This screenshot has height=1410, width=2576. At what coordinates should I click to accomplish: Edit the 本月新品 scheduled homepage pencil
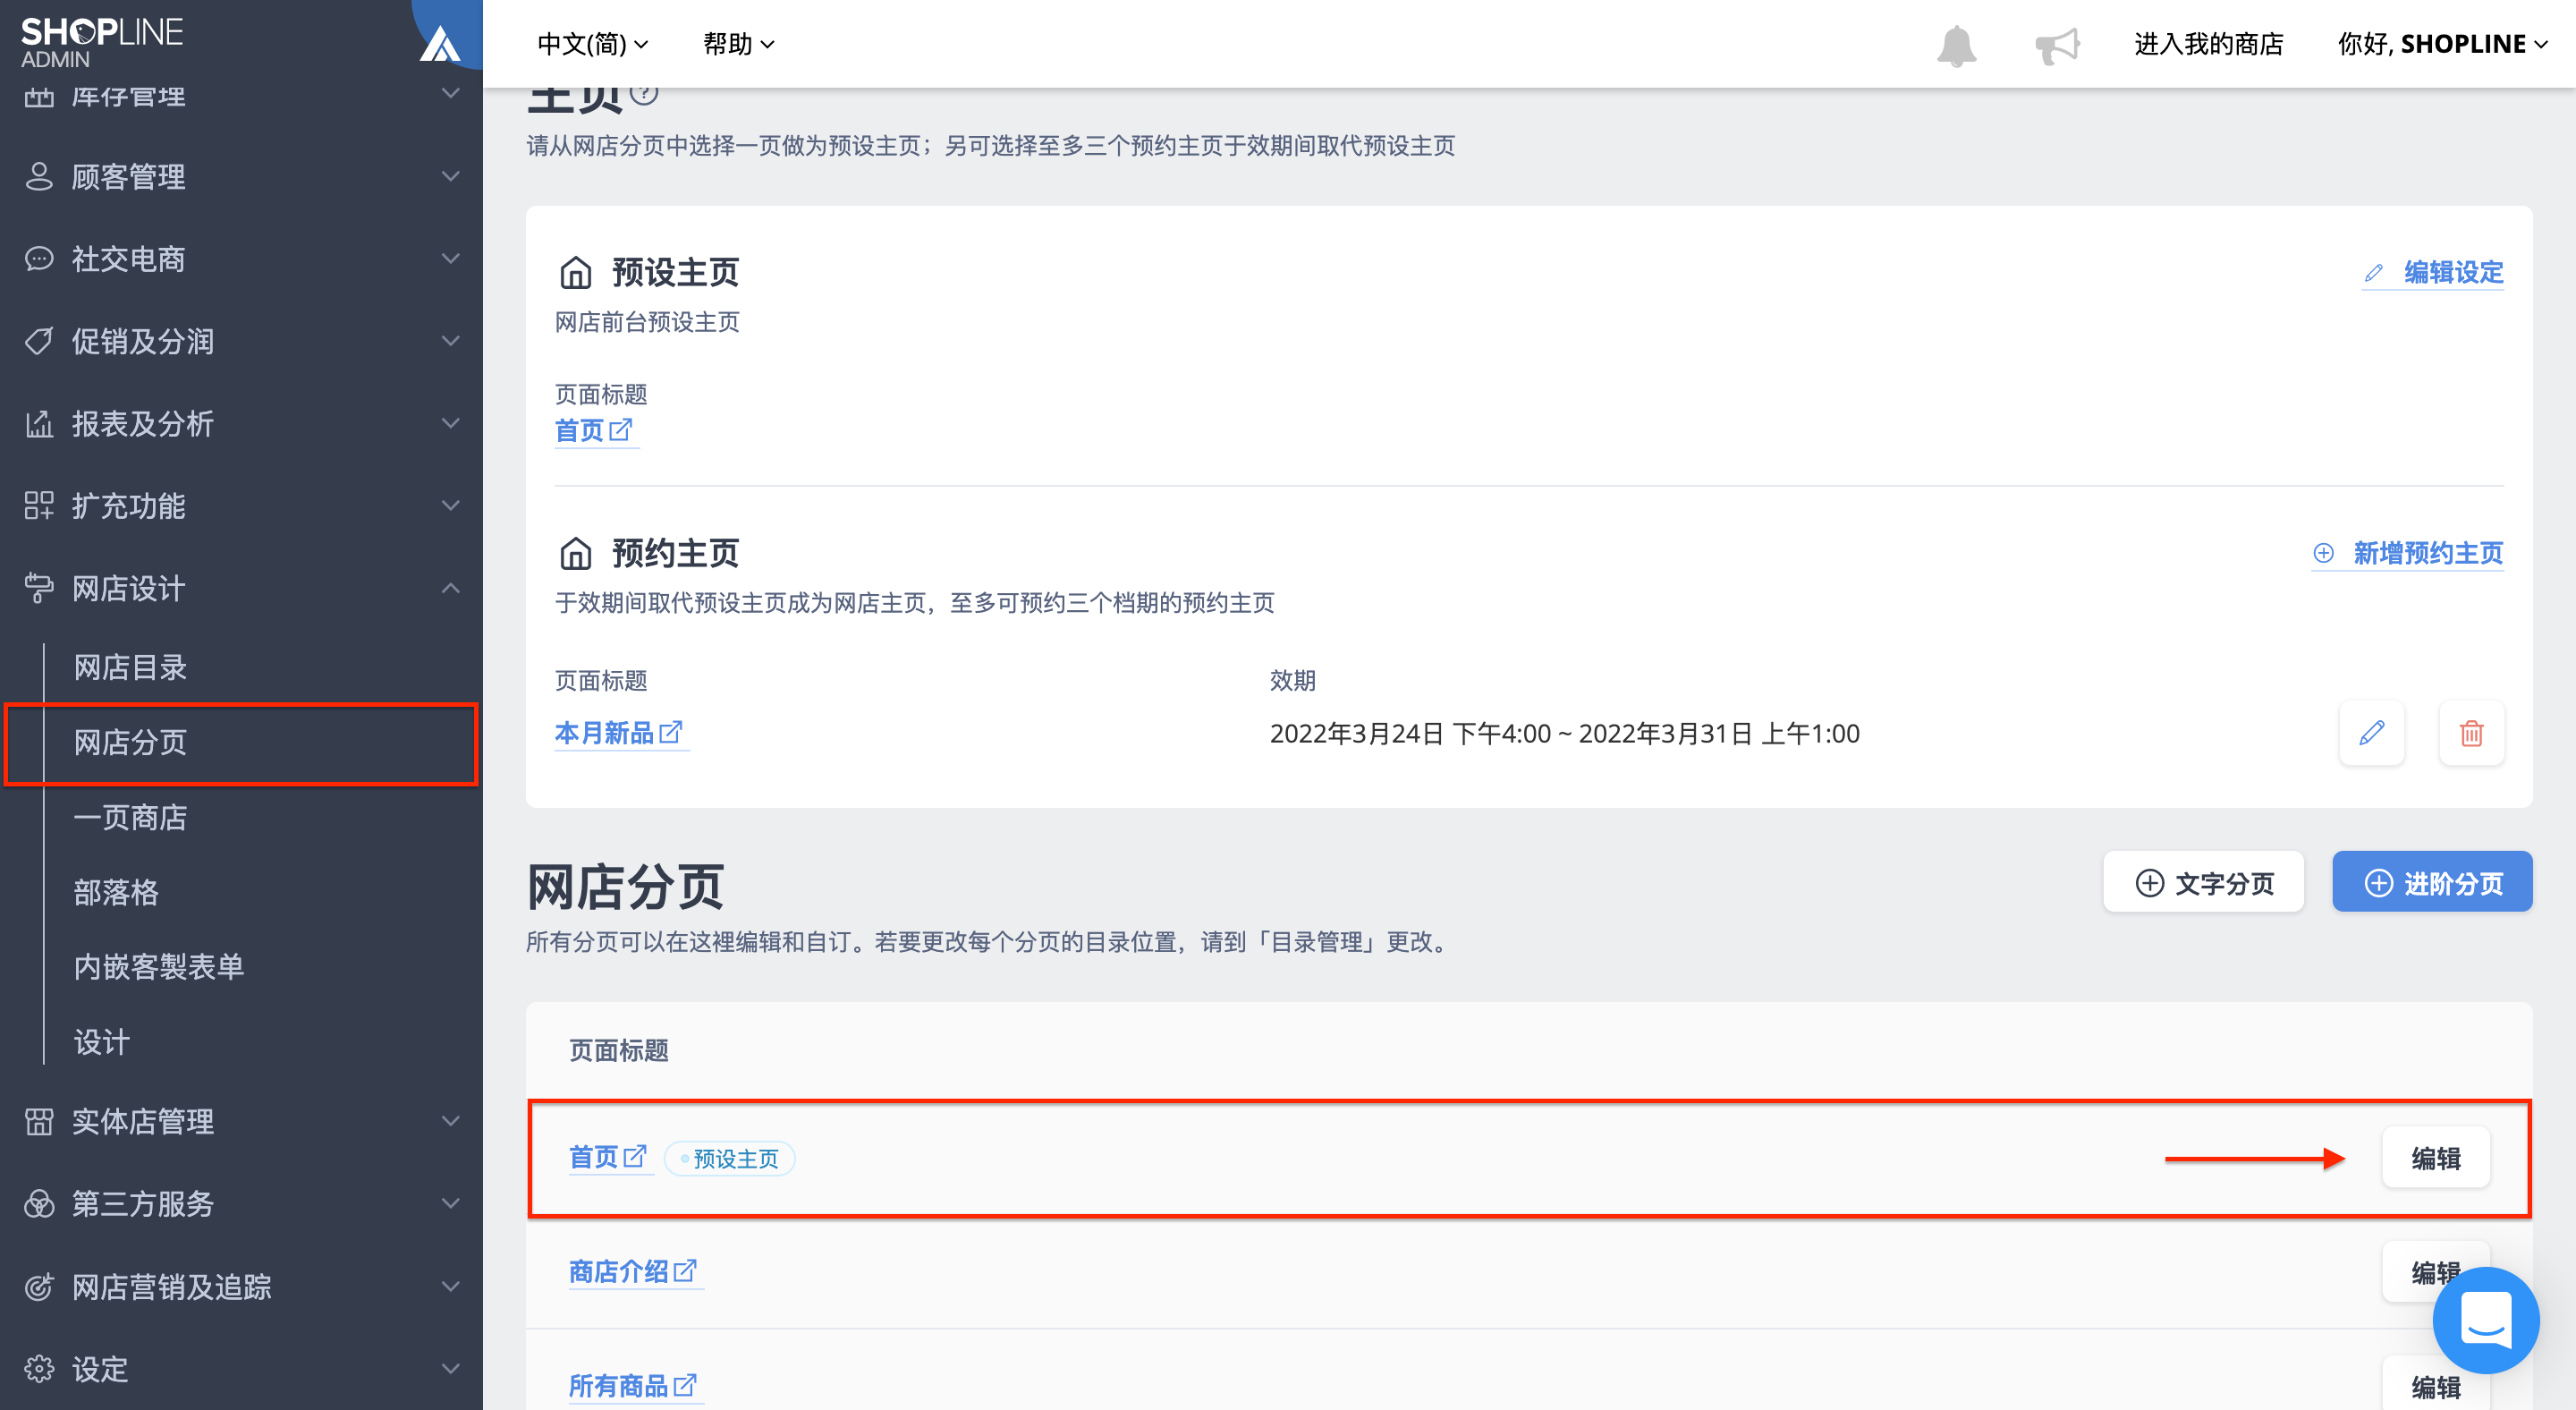pyautogui.click(x=2371, y=733)
